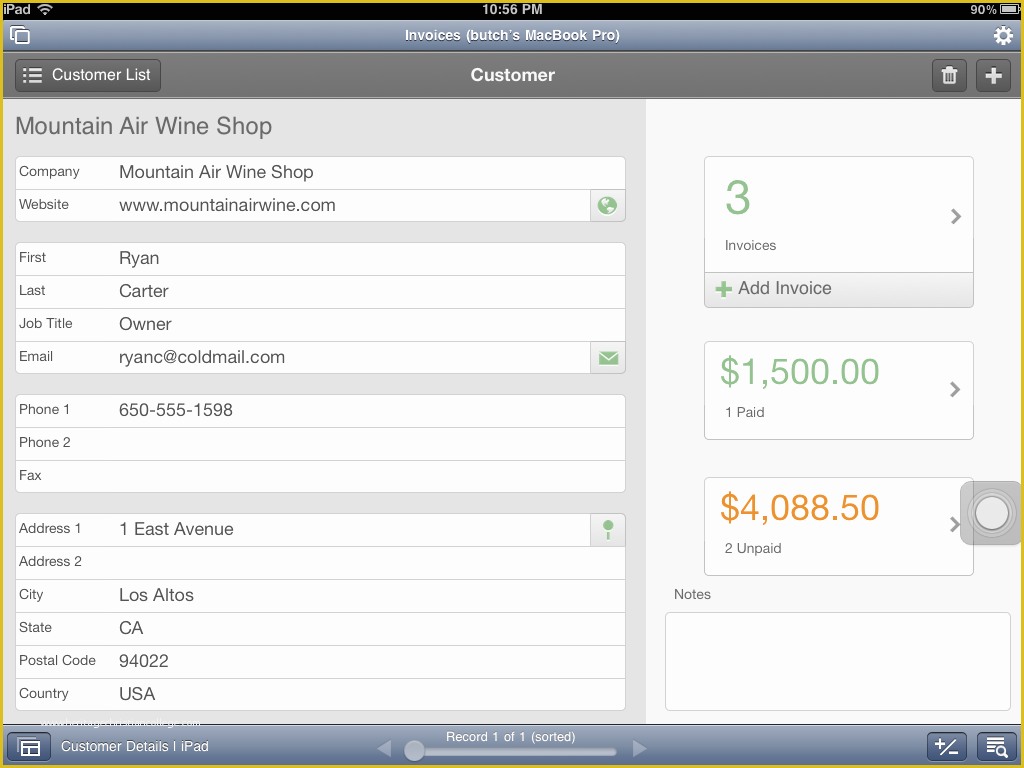
Task: Edit the Job Title field Owner
Action: (320, 325)
